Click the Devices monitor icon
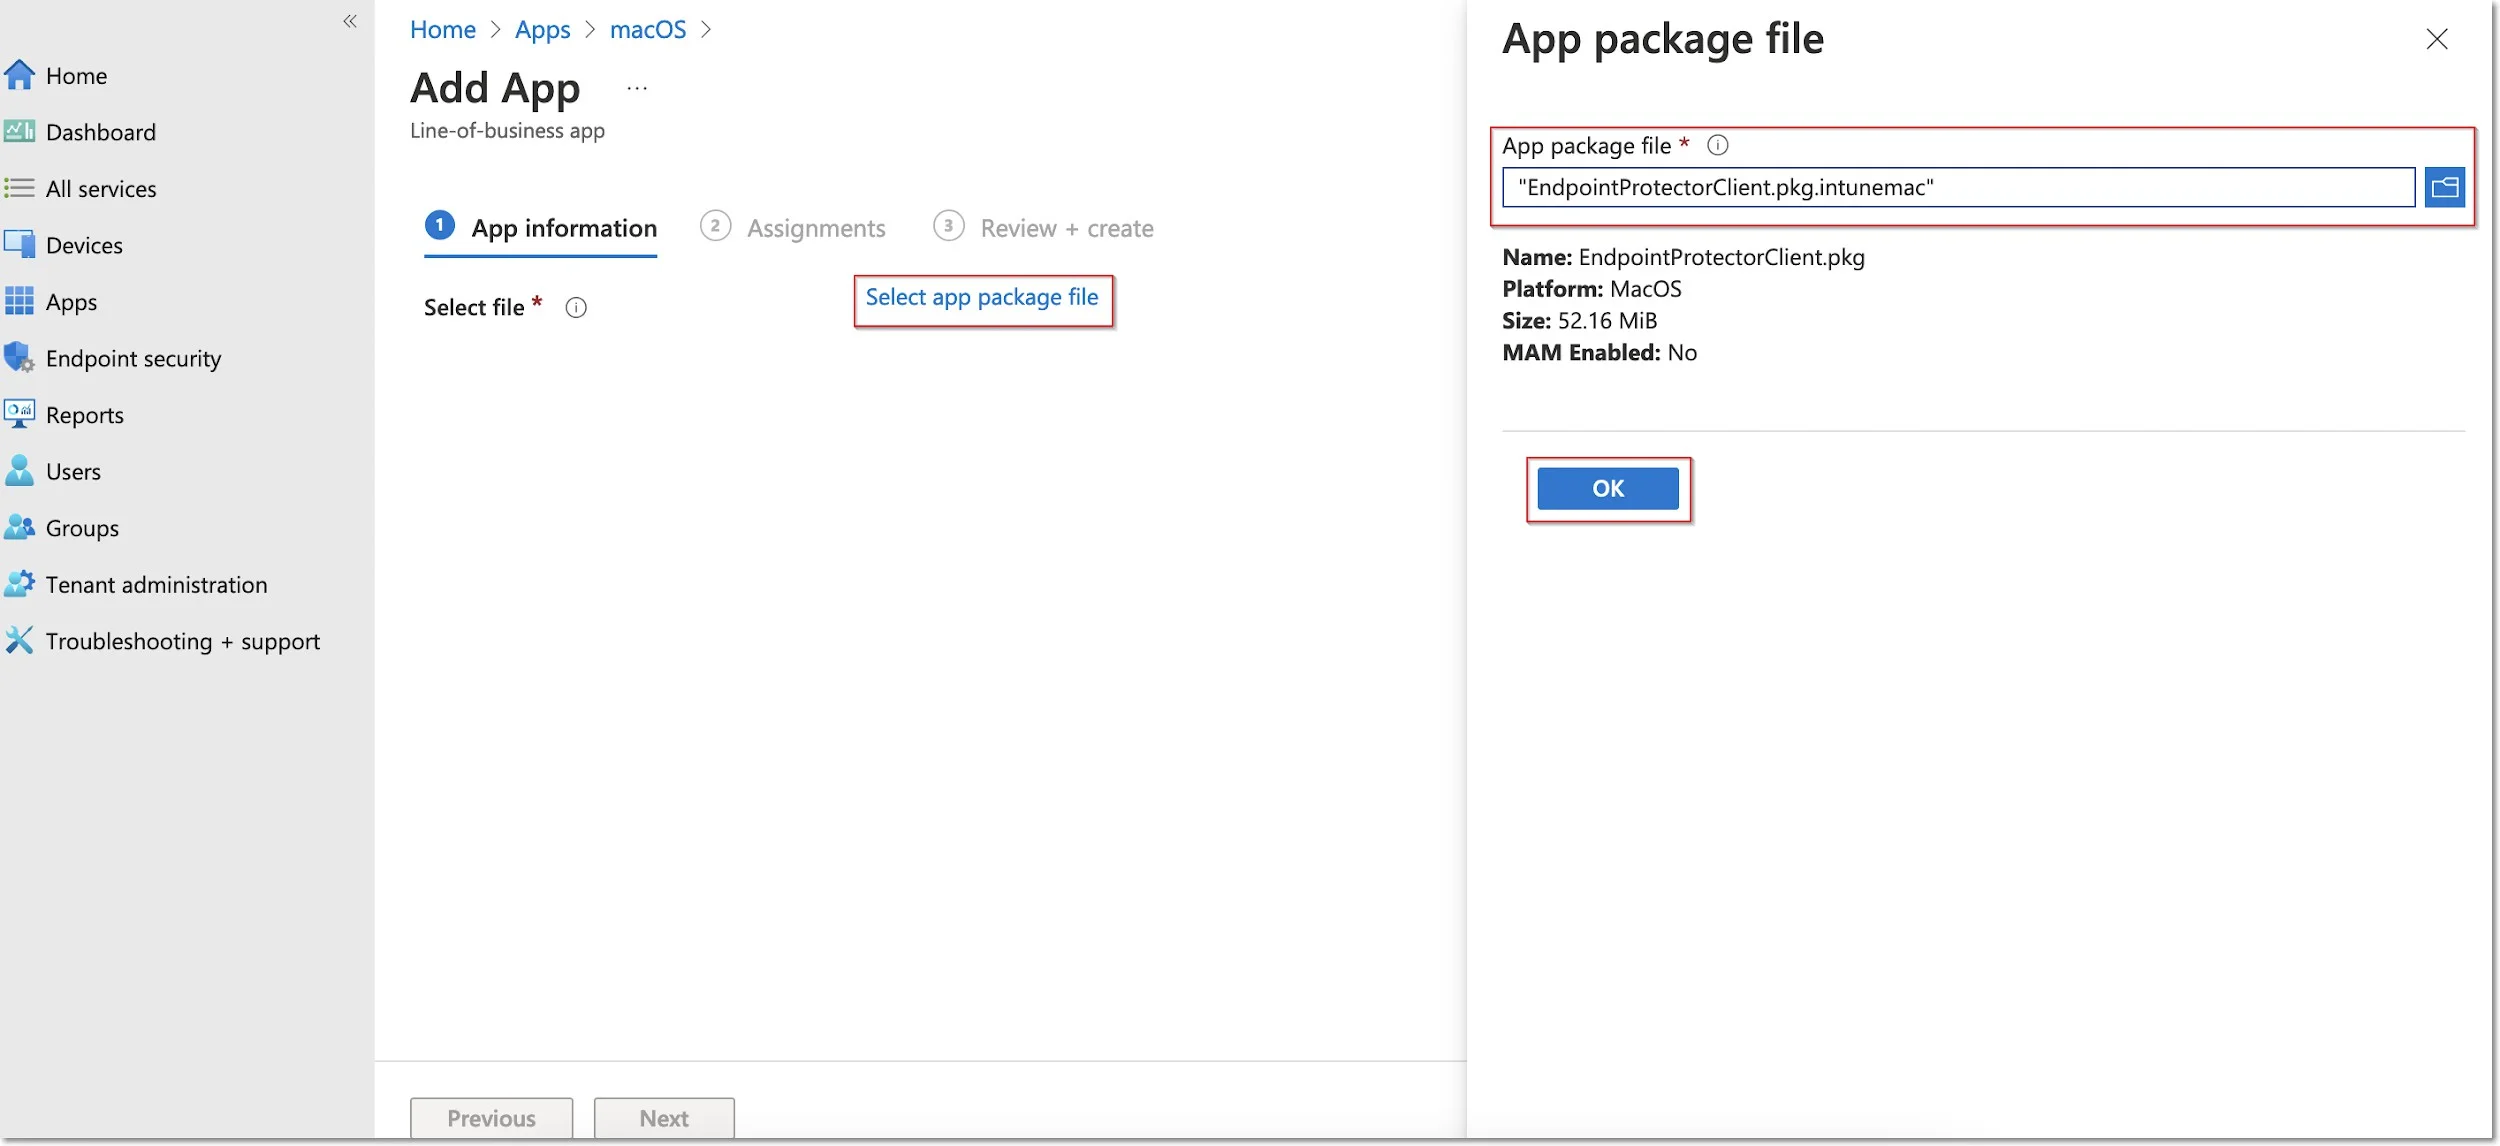This screenshot has width=2500, height=1146. tap(20, 244)
